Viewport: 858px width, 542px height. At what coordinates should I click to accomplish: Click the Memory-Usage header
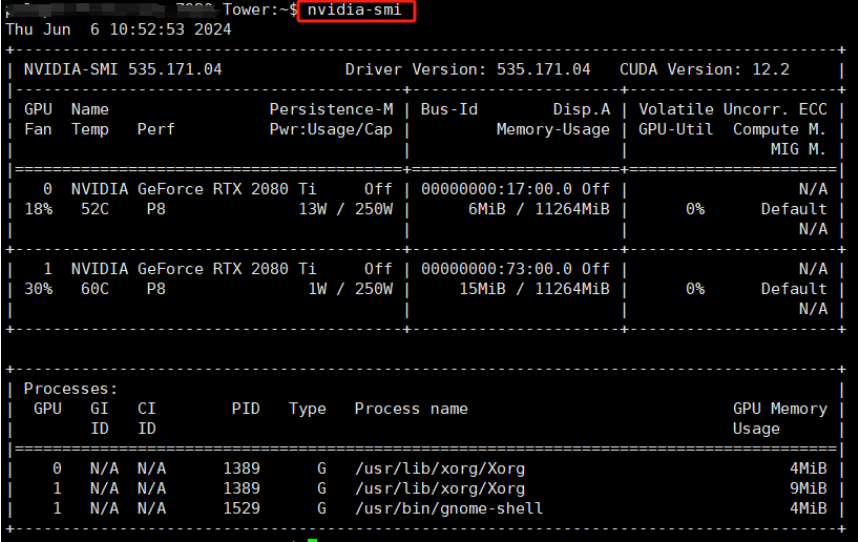click(553, 130)
